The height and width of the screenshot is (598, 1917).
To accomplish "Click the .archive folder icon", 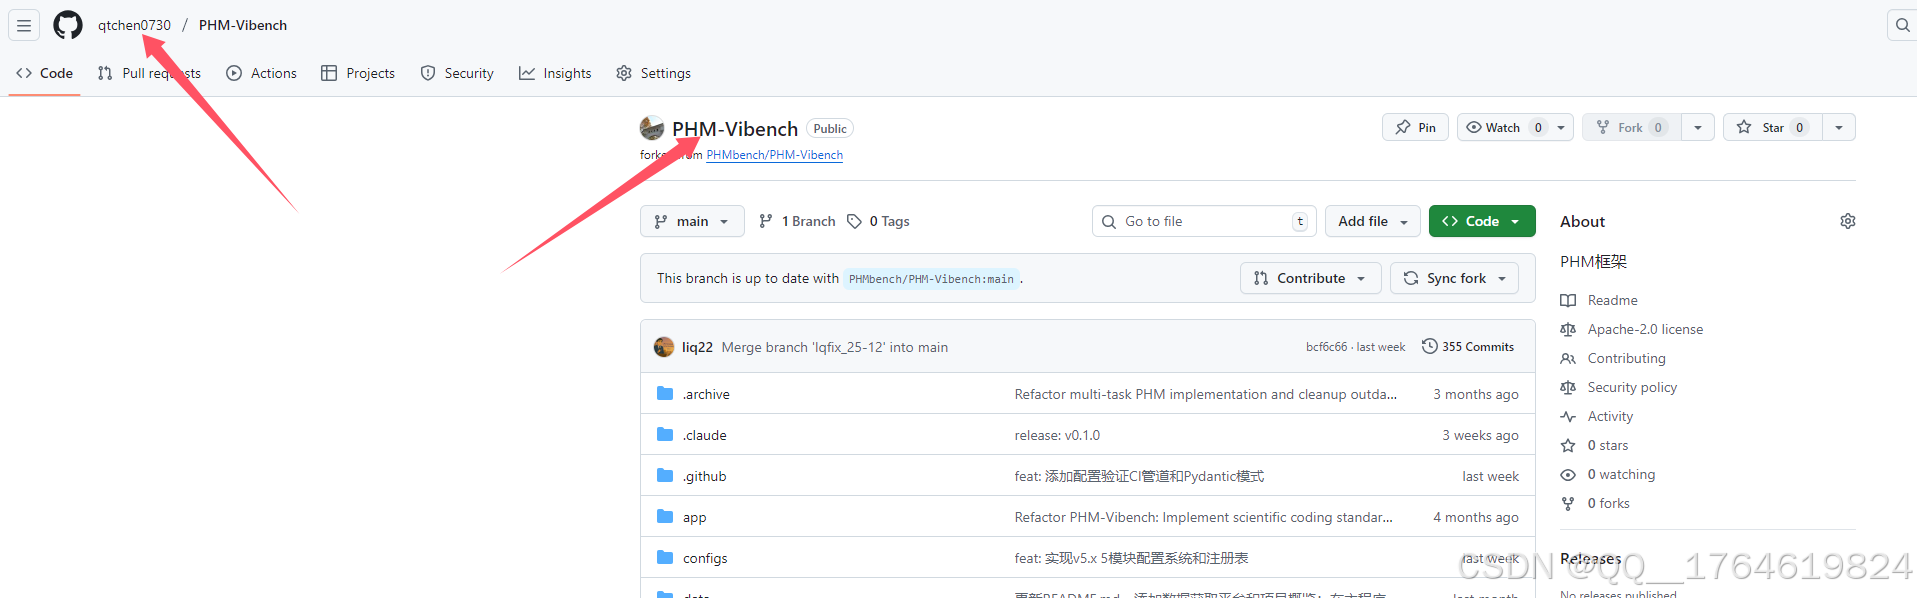I will click(665, 394).
